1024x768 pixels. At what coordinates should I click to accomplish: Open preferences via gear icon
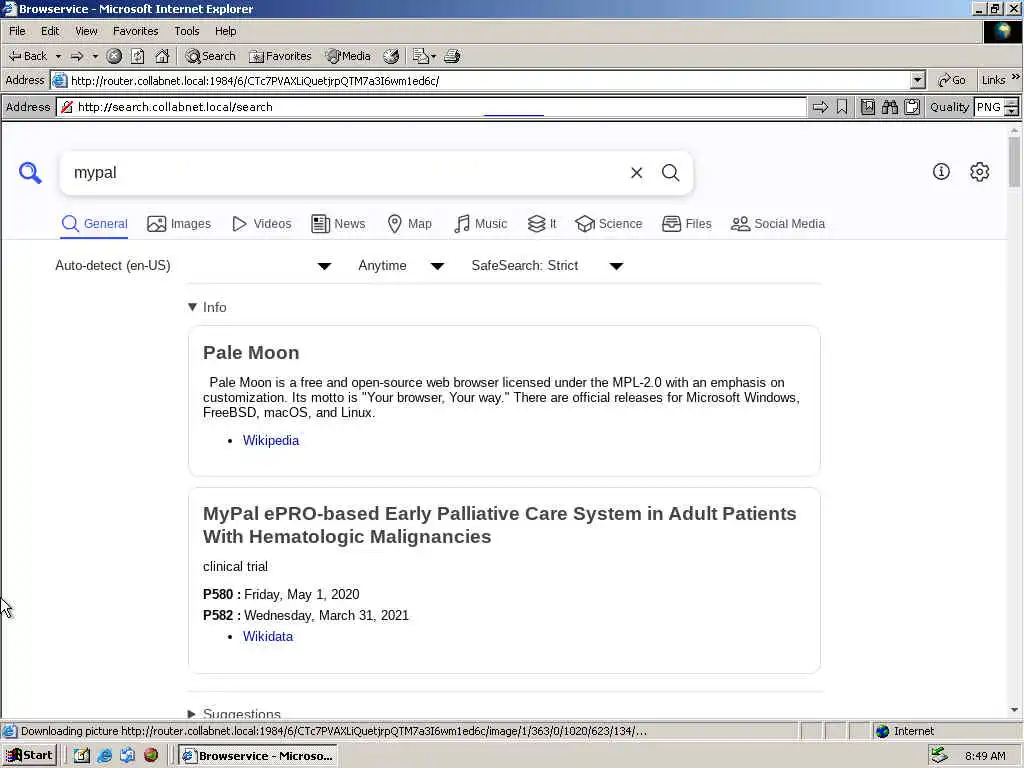[980, 172]
